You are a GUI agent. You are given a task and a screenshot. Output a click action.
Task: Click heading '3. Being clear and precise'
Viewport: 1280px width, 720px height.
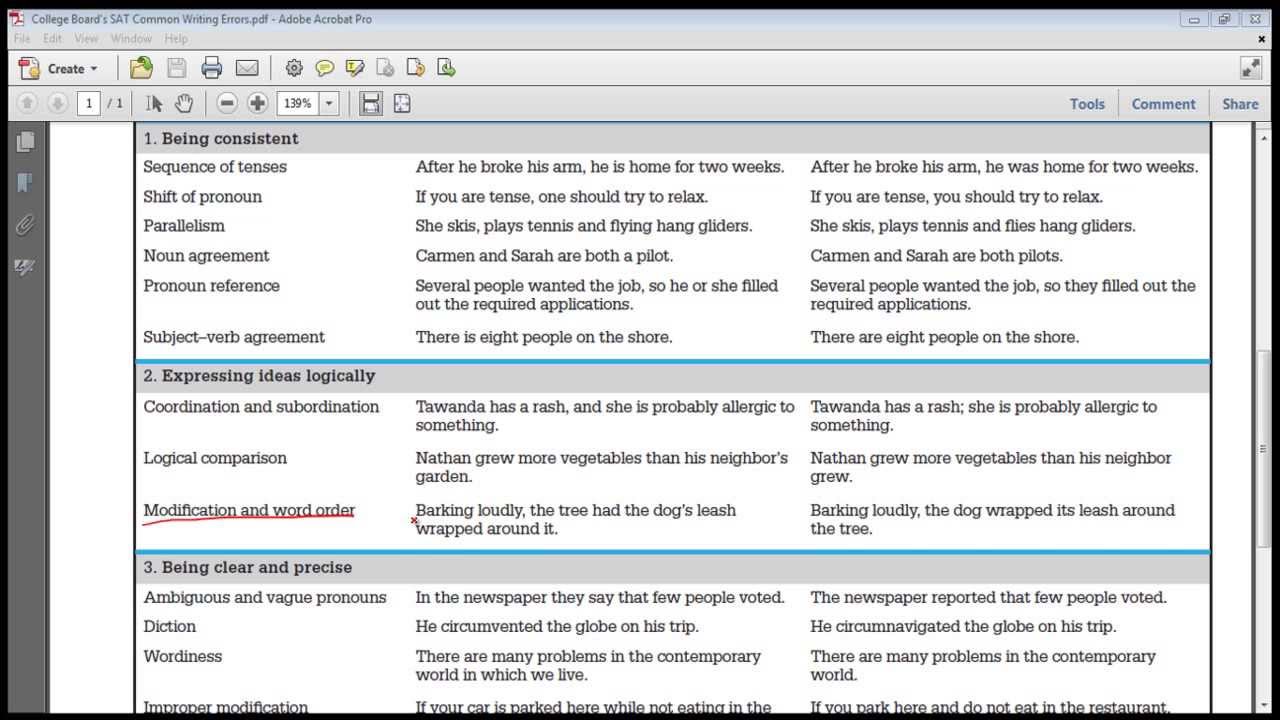(x=247, y=567)
